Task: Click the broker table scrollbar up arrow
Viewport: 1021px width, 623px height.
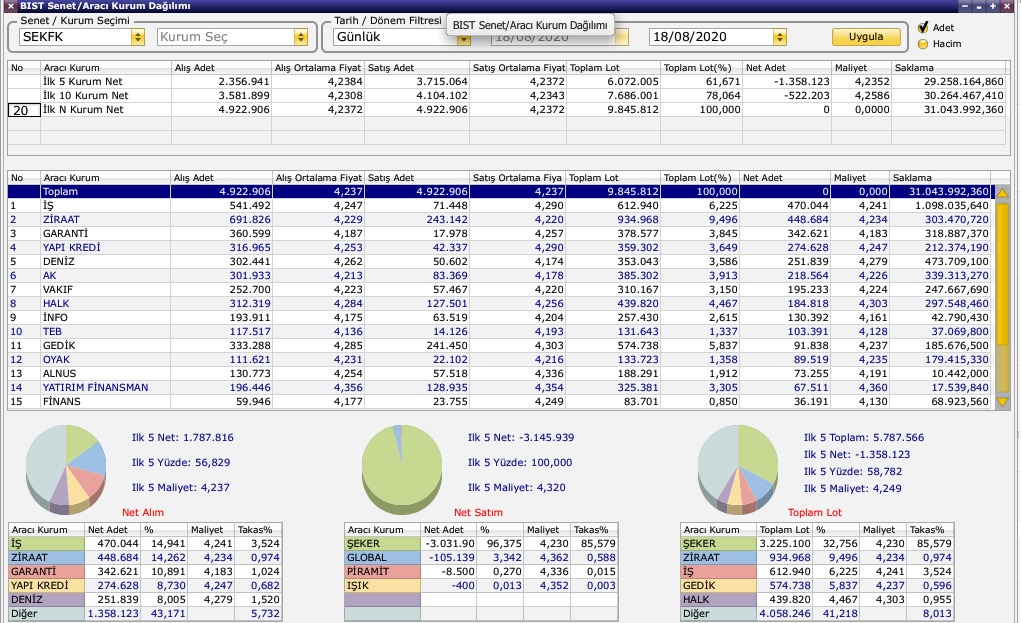Action: 1003,193
